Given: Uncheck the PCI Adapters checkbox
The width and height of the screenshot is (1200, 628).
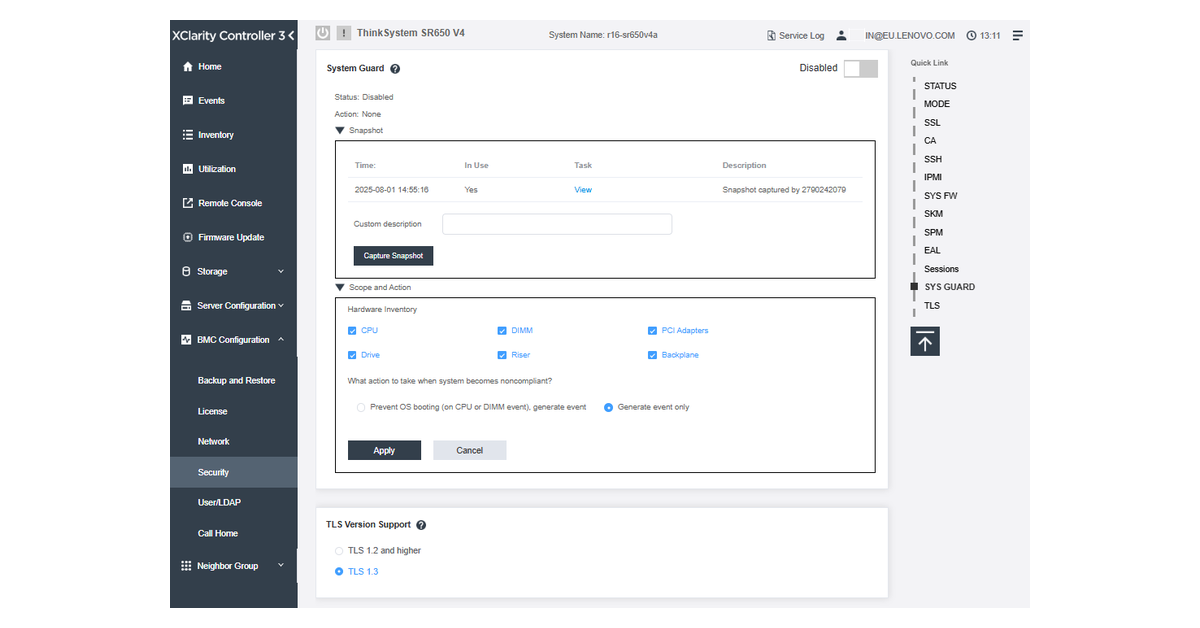Looking at the screenshot, I should pos(653,330).
